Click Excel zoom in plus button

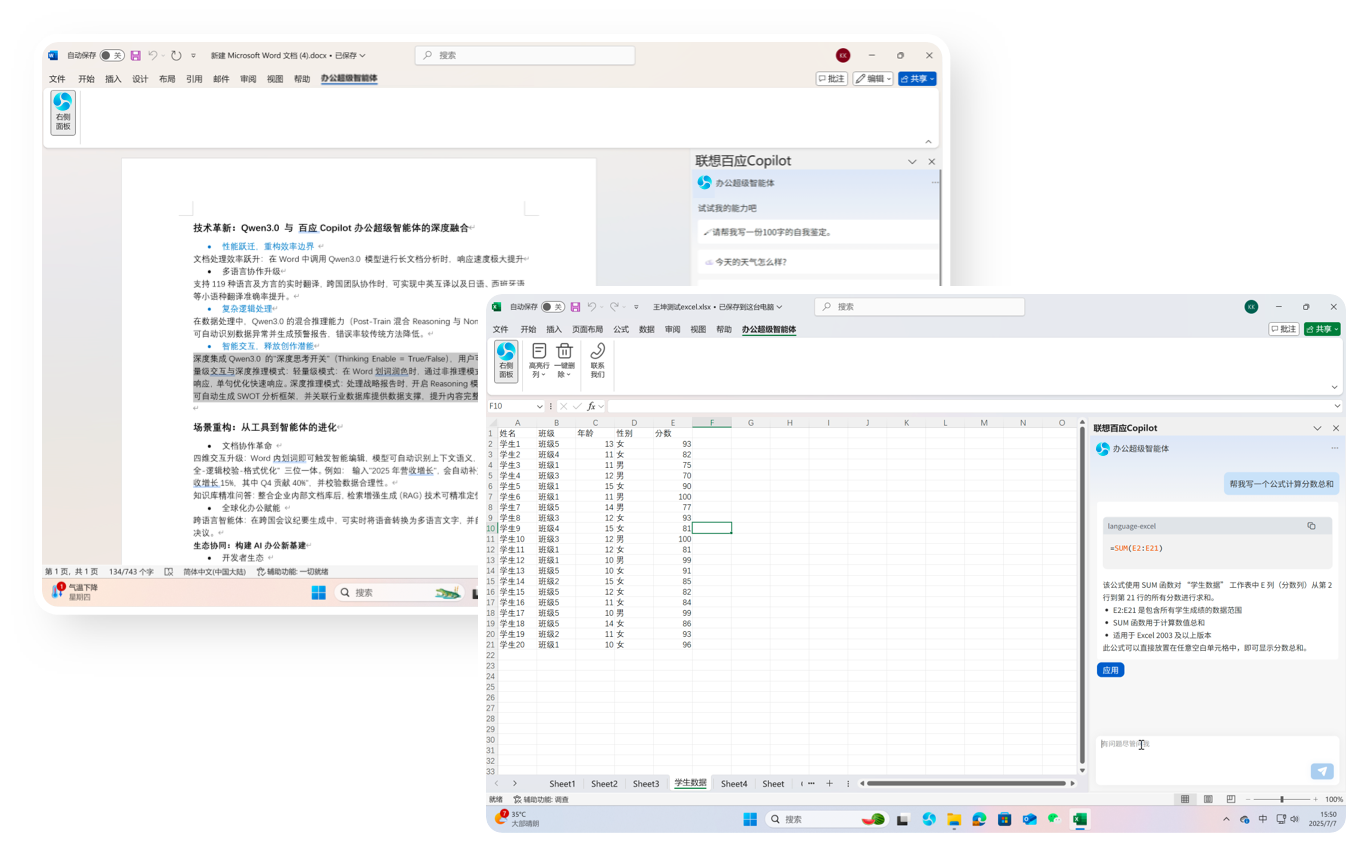(x=1315, y=799)
